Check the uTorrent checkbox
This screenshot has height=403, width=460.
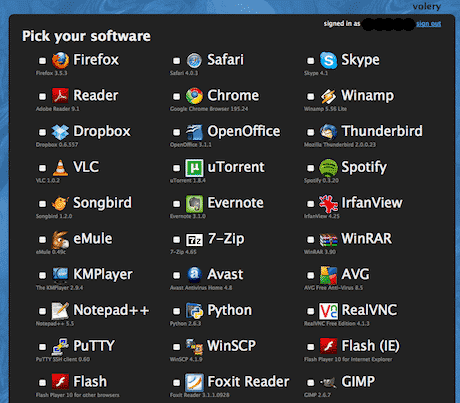(176, 168)
